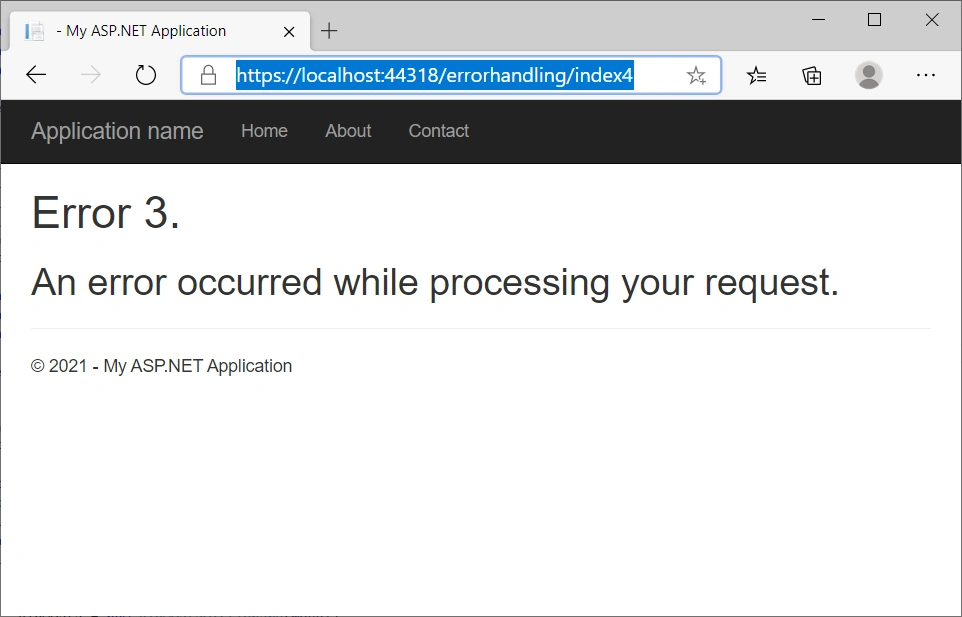Open Settings and more menu
This screenshot has height=617, width=962.
point(925,75)
